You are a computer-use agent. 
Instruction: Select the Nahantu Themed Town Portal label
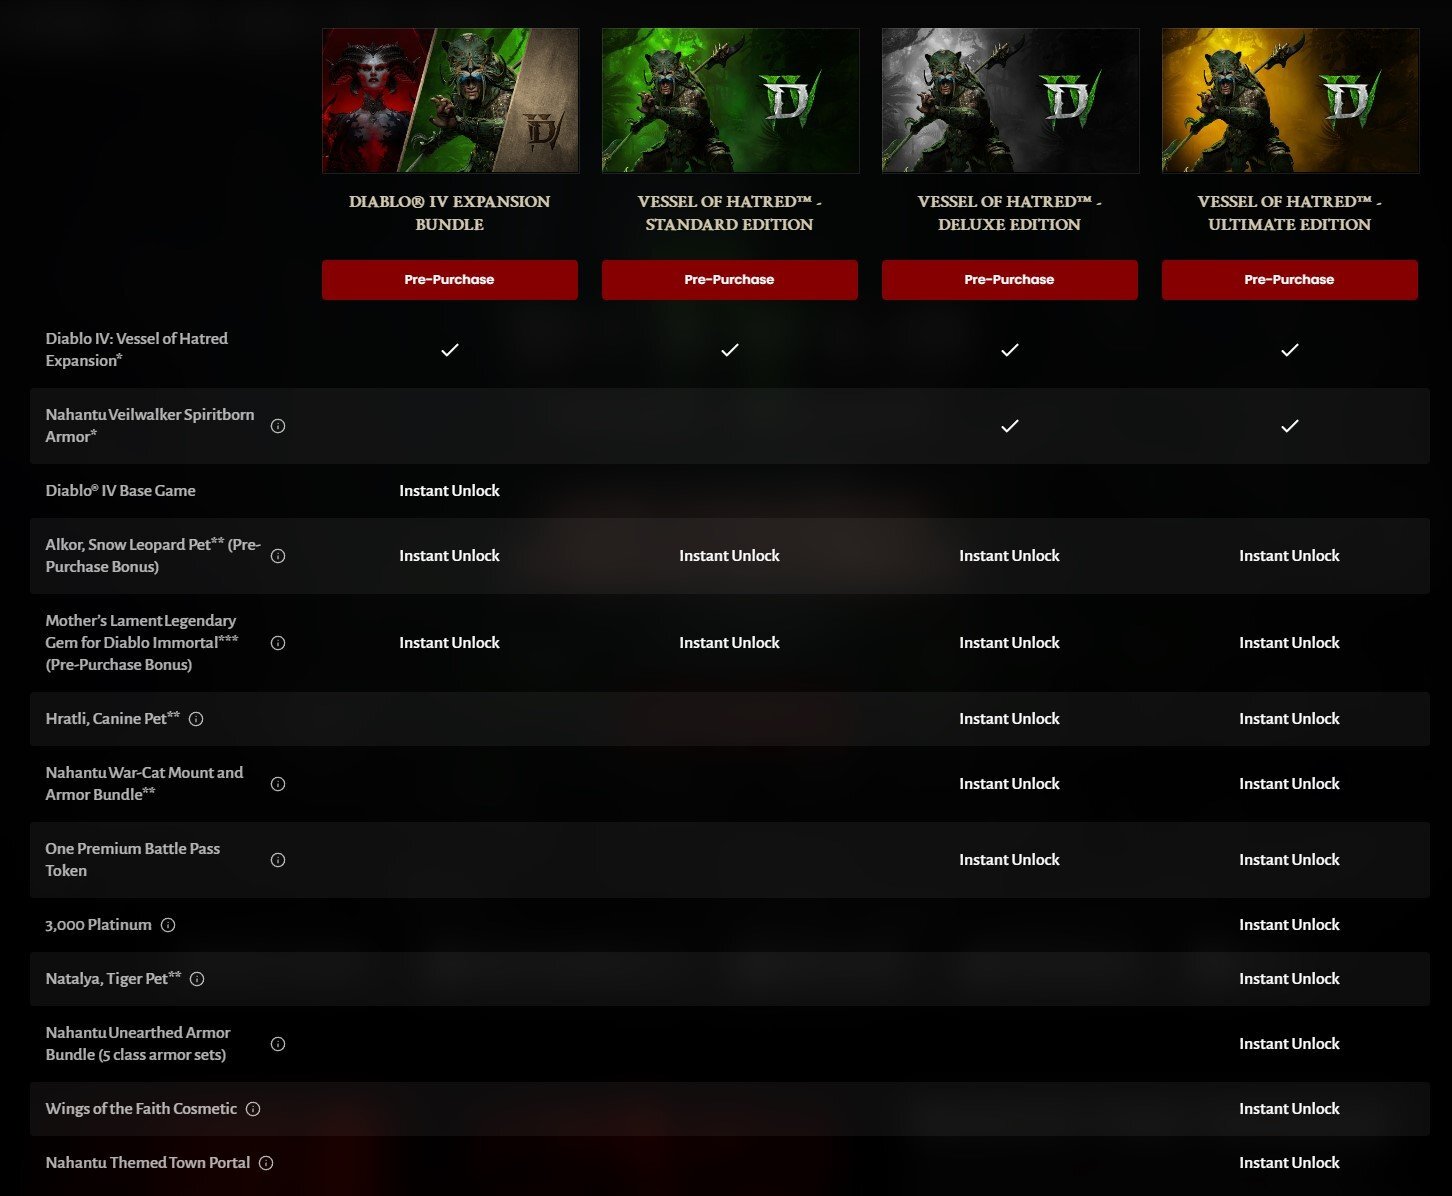(x=148, y=1163)
